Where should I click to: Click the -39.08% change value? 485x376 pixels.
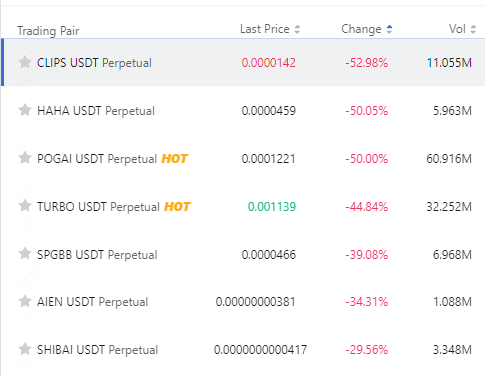pyautogui.click(x=367, y=255)
